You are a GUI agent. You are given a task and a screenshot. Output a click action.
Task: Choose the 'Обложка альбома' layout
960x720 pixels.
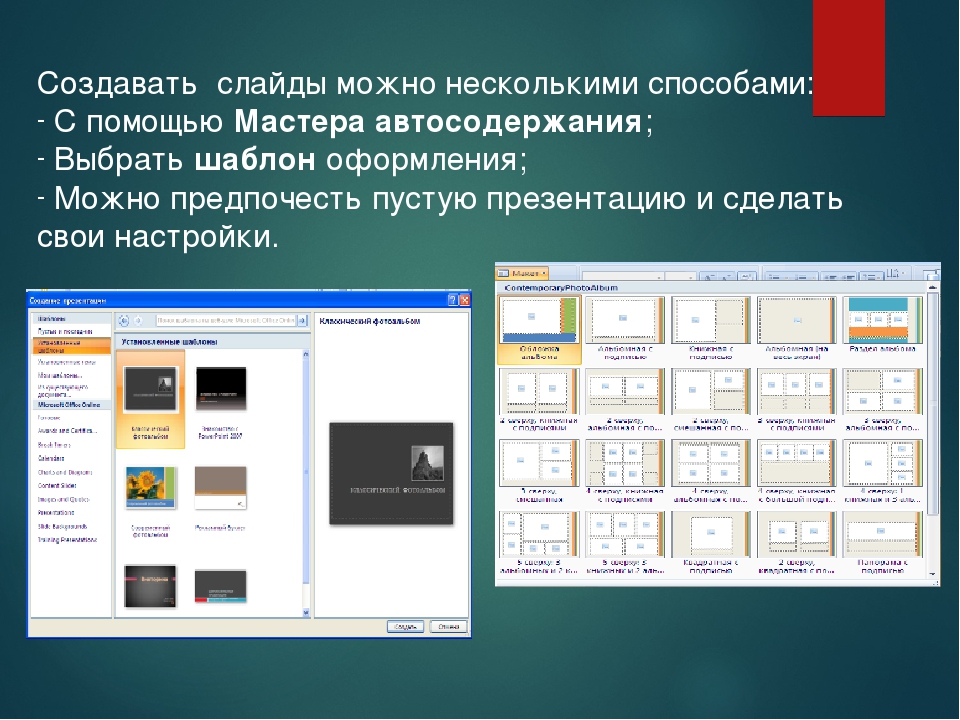[x=539, y=329]
